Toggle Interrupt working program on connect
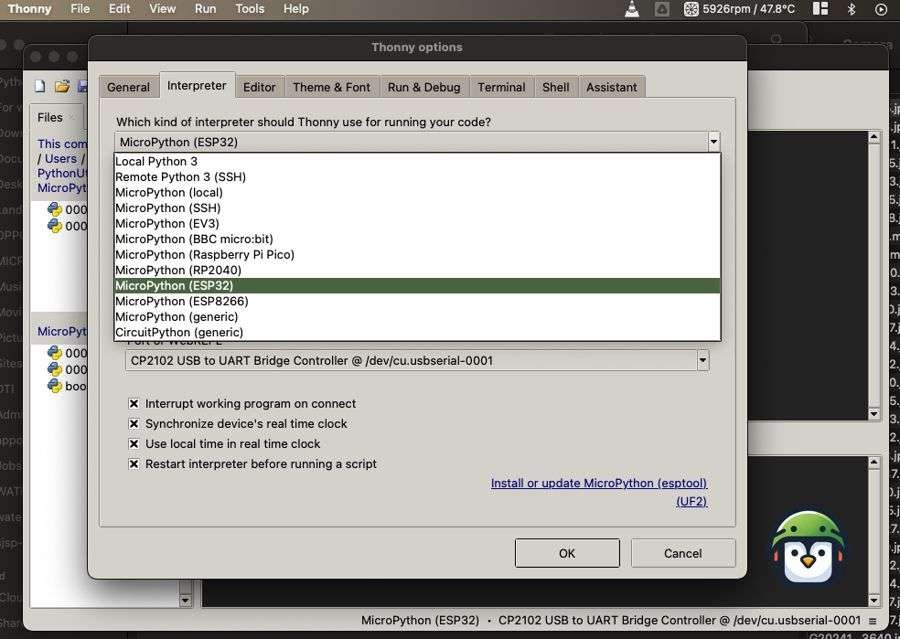The width and height of the screenshot is (900, 639). tap(134, 404)
